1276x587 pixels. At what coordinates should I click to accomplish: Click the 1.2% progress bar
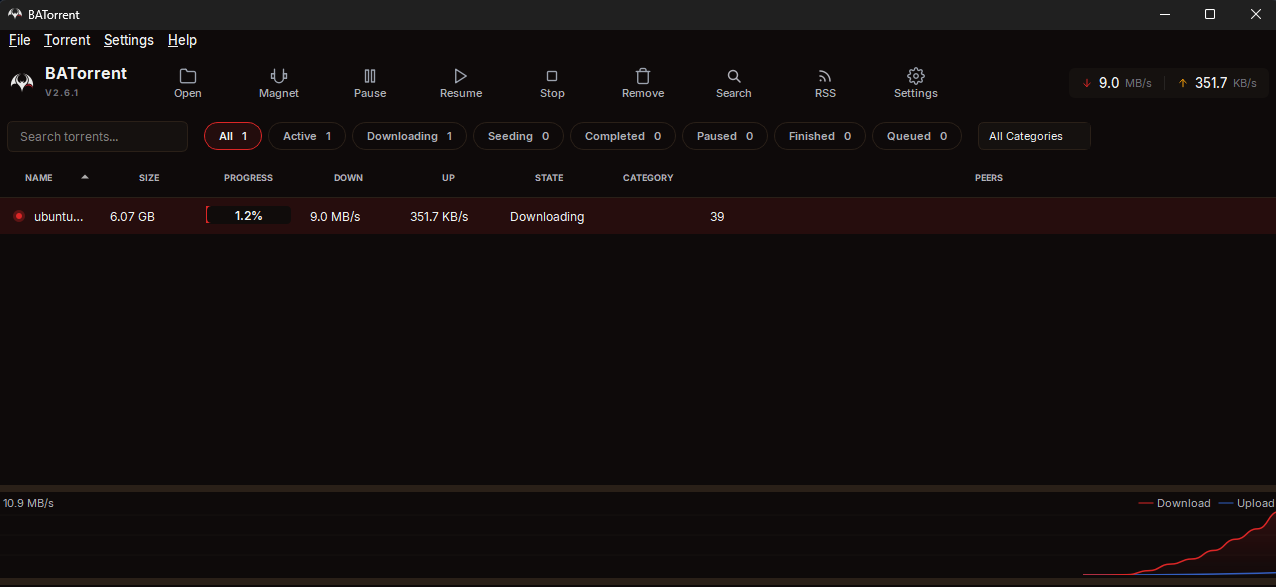(x=248, y=215)
